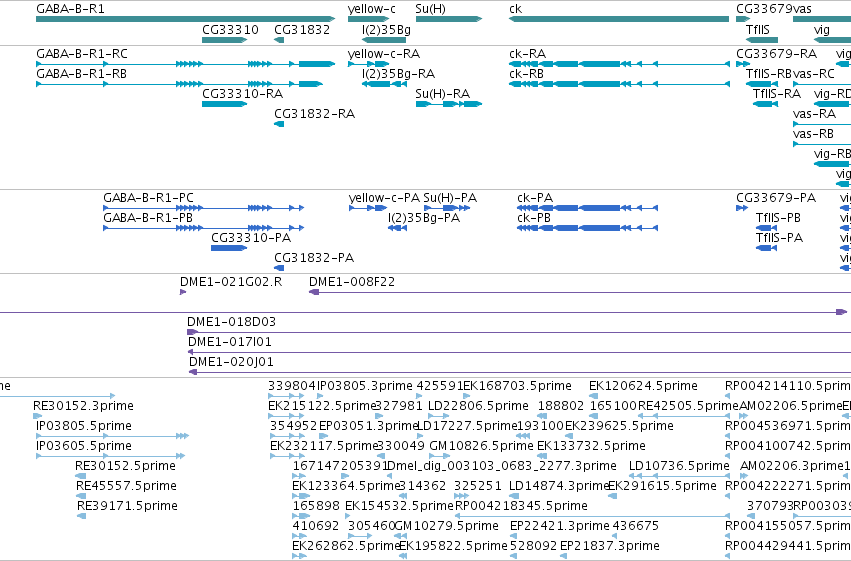
Task: Open the TfIIS-PA CDS label
Action: coord(779,238)
